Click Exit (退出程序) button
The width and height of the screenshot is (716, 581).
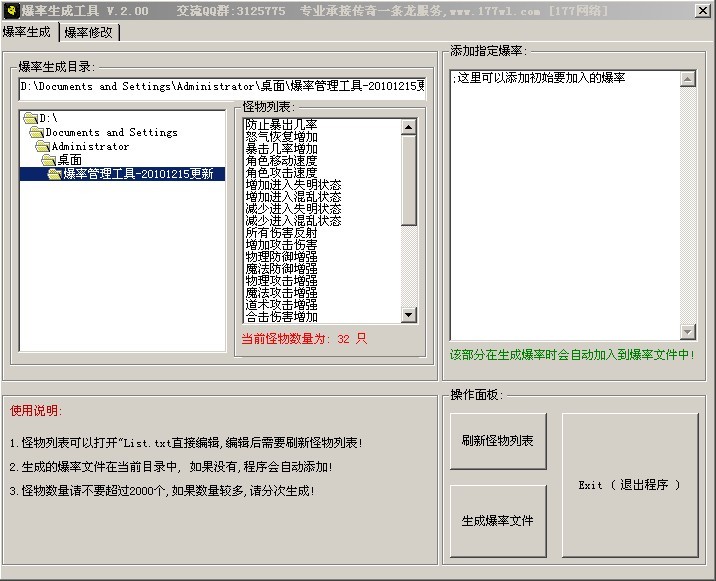[x=629, y=485]
